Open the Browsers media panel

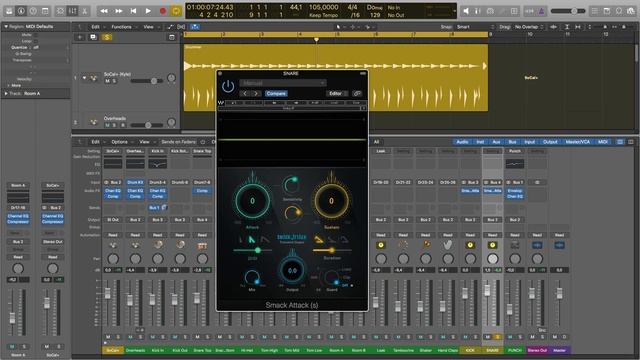(x=631, y=11)
